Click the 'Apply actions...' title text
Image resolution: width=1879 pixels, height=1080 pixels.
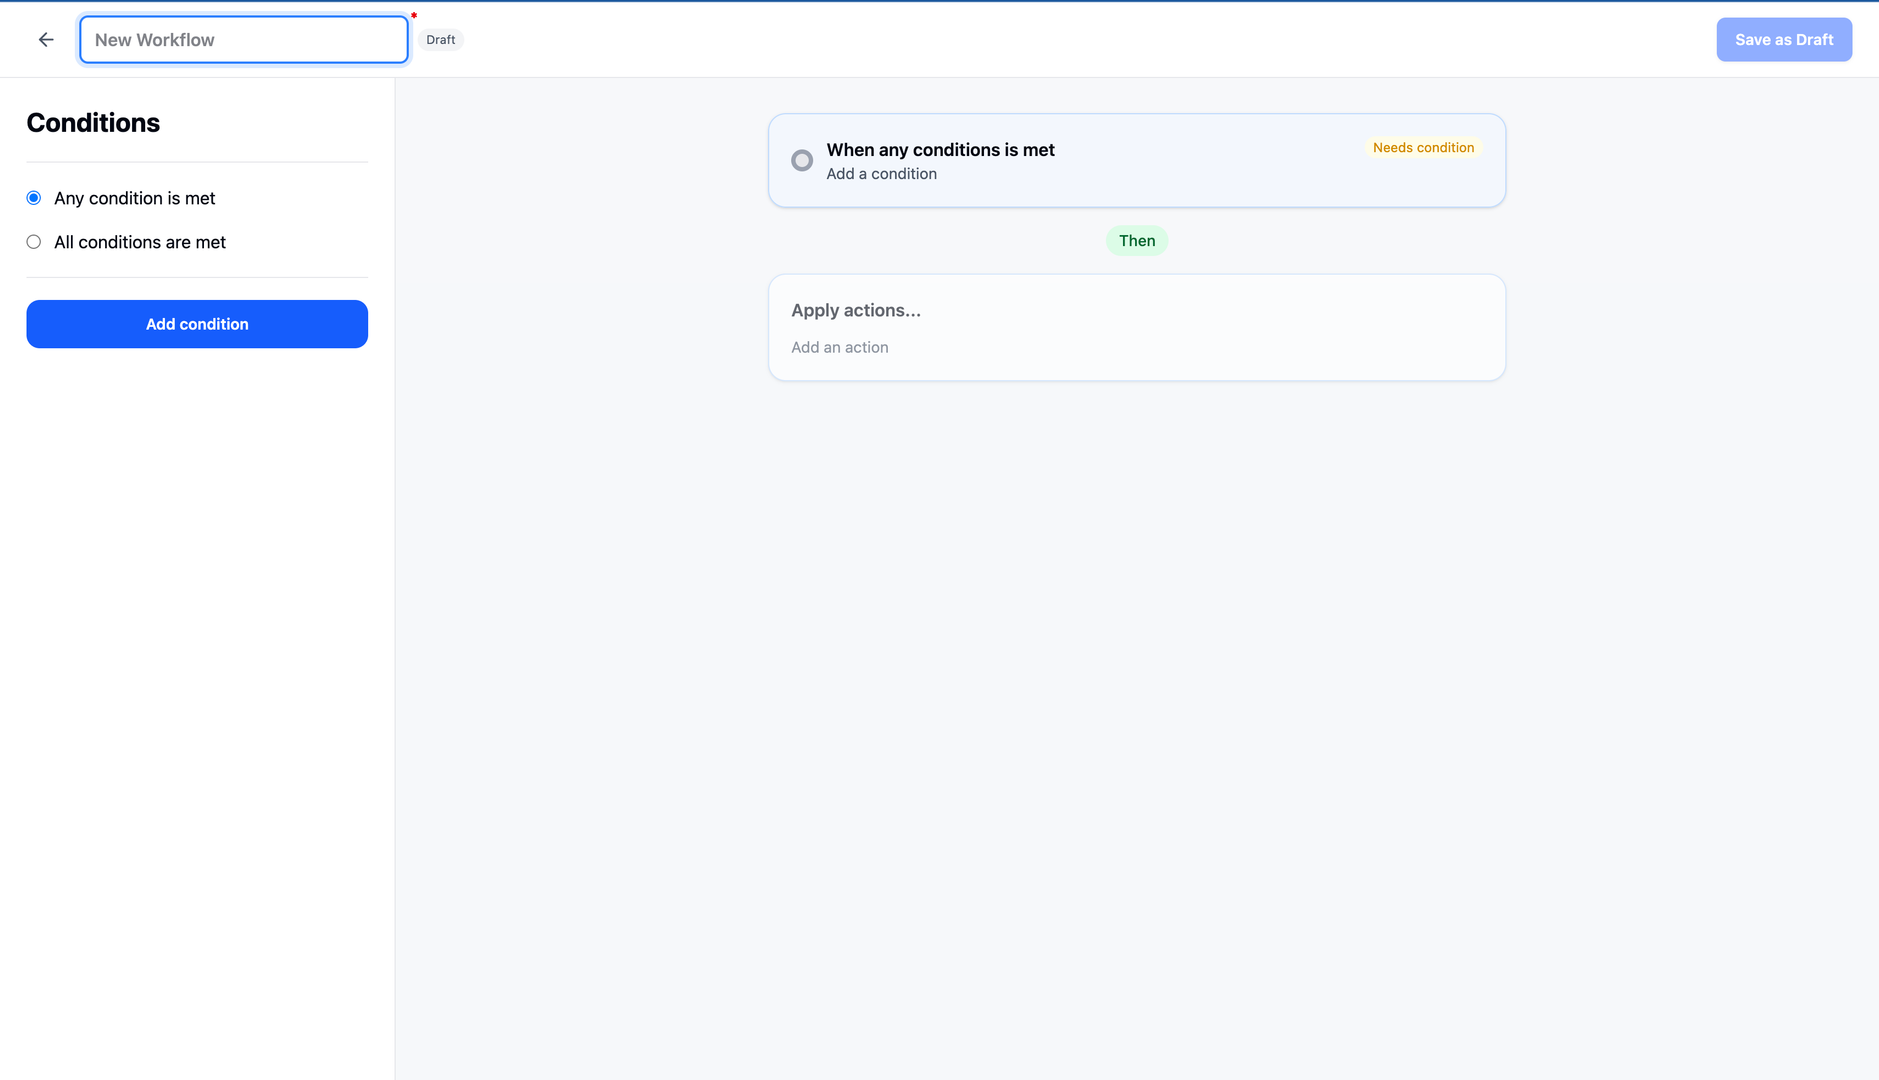pos(855,310)
